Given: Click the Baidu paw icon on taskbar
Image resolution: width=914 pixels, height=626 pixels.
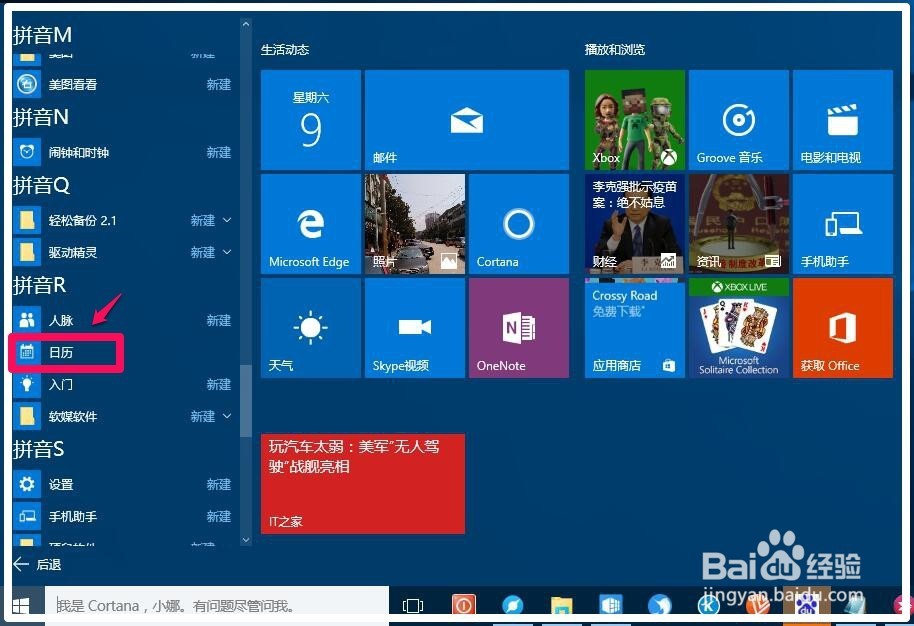Looking at the screenshot, I should click(x=806, y=607).
